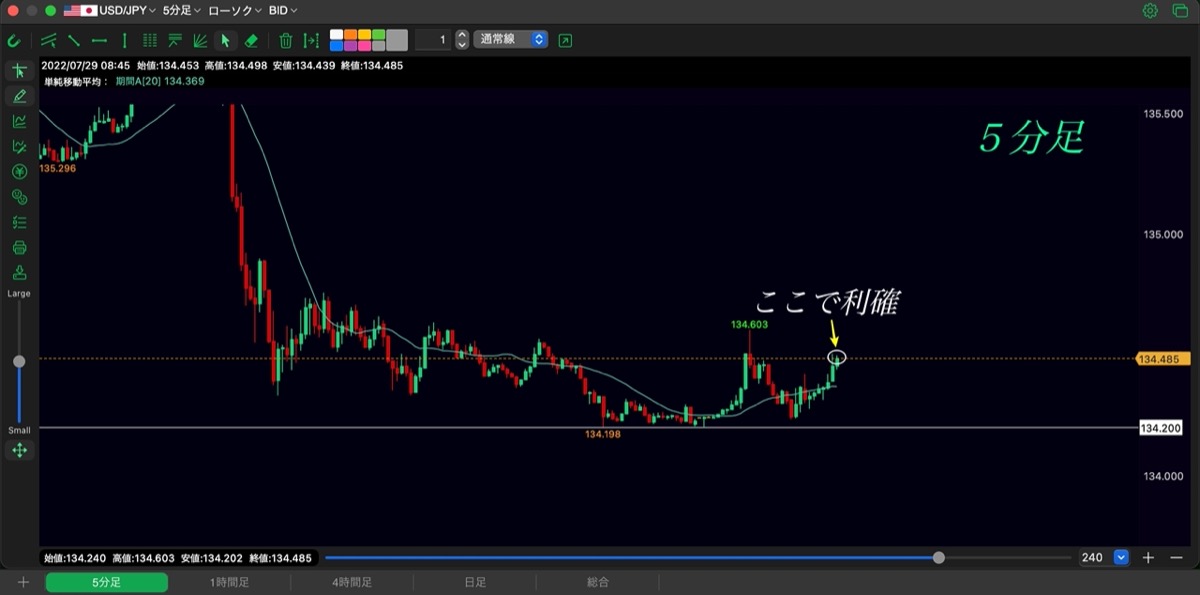The width and height of the screenshot is (1200, 595).
Task: Click the save download icon in sidebar
Action: click(x=19, y=273)
